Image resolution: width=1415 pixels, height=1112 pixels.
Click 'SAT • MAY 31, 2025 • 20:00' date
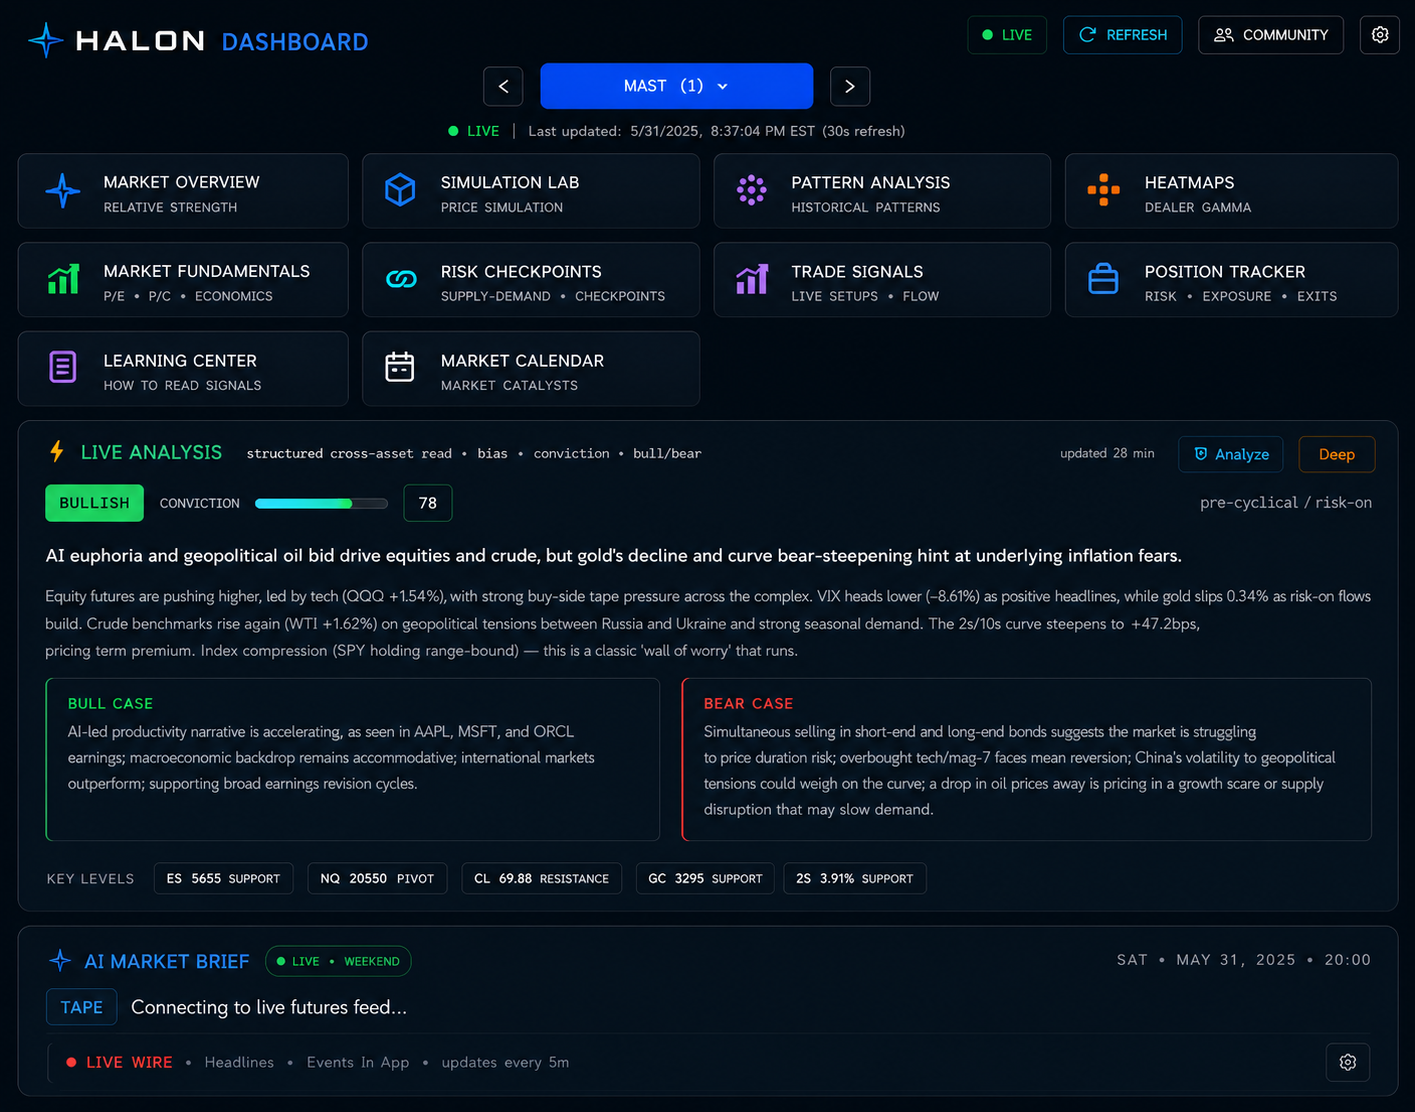pyautogui.click(x=1244, y=960)
